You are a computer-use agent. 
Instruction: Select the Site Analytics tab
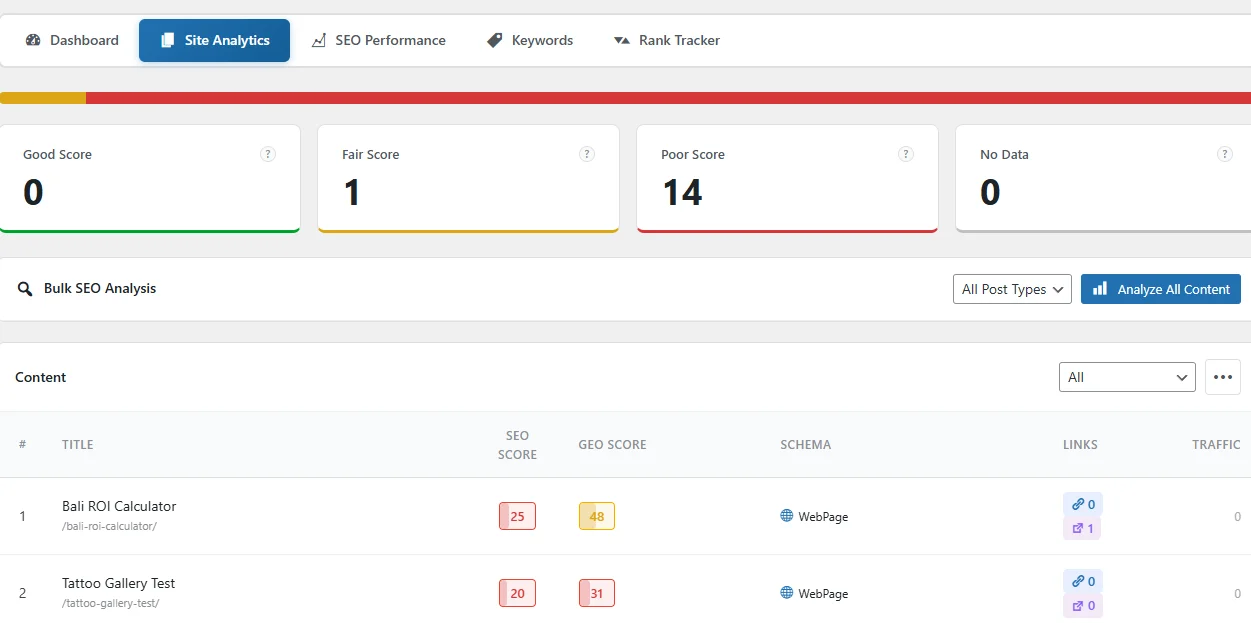(x=214, y=39)
